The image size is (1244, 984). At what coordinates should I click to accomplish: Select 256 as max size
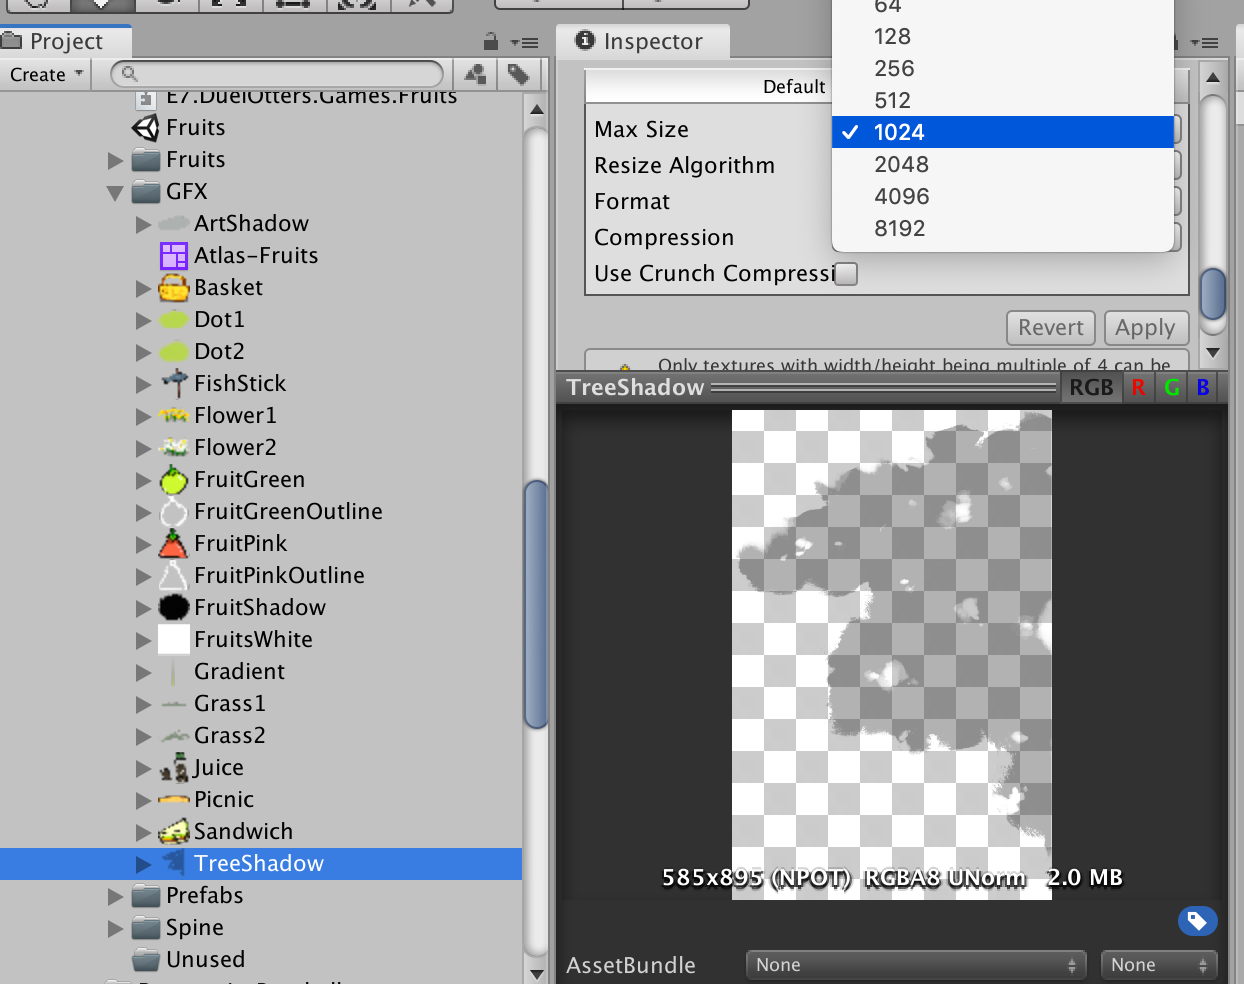click(x=1003, y=69)
